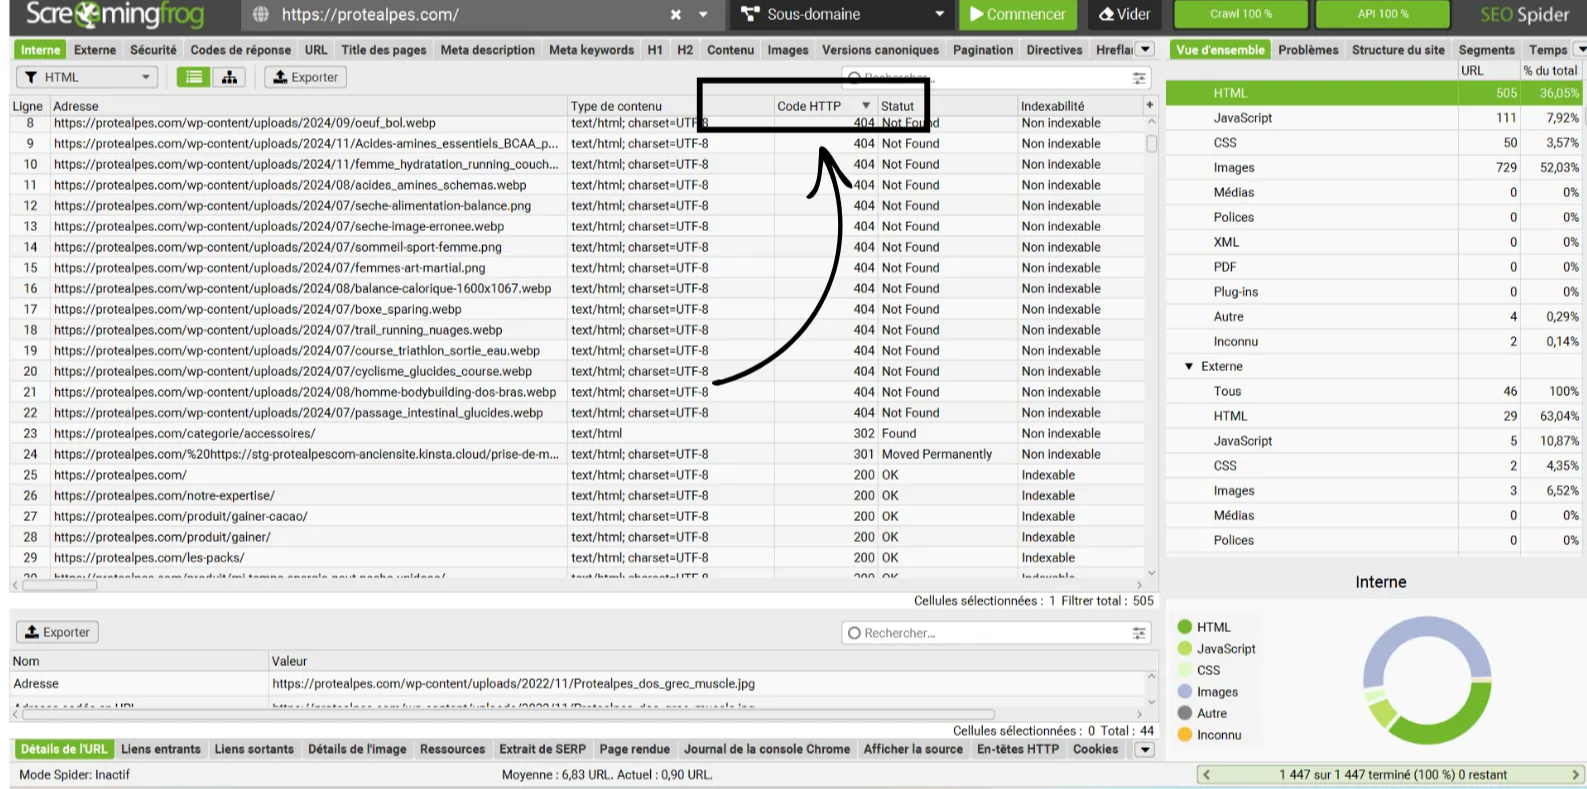Screen dimensions: 1587x789
Task: Click the left arrow on the crawl progress bar
Action: point(1206,775)
